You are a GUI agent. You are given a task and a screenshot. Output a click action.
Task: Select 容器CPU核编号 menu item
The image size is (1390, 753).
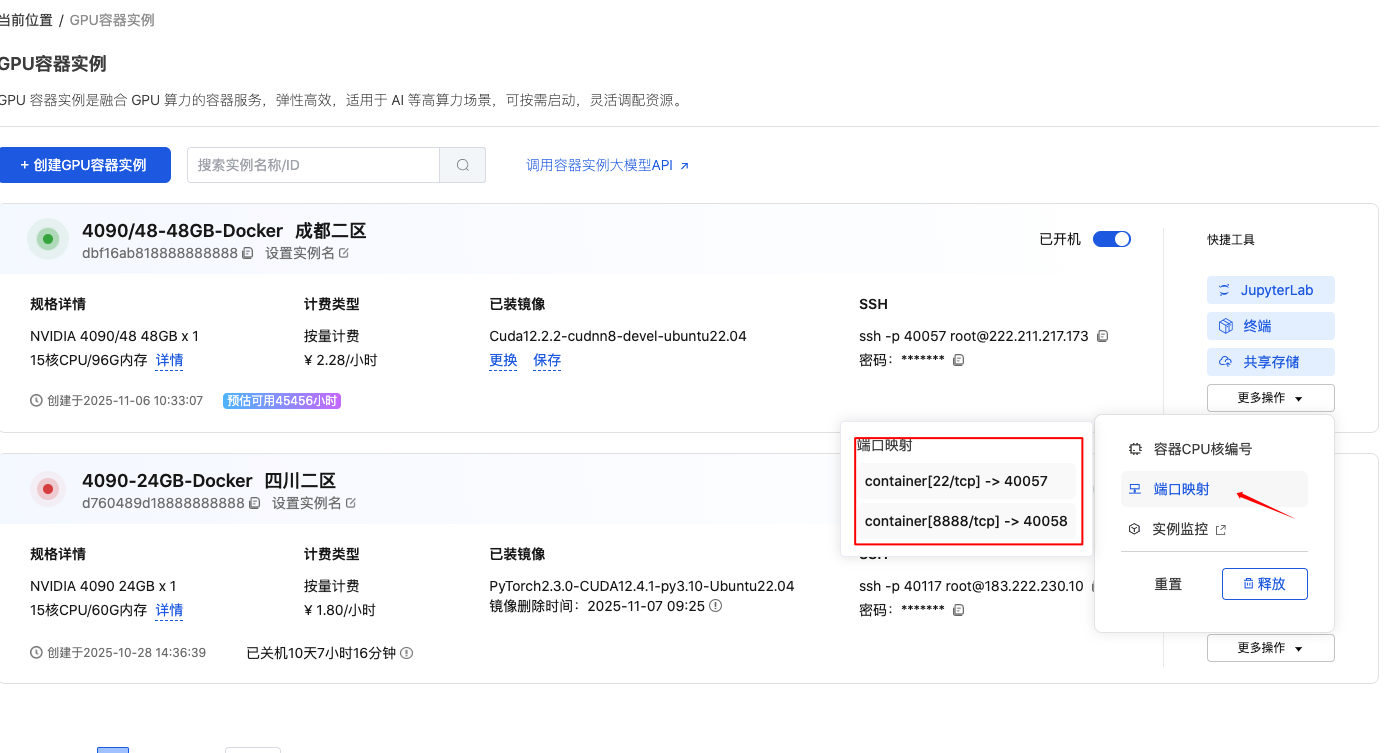(1201, 449)
